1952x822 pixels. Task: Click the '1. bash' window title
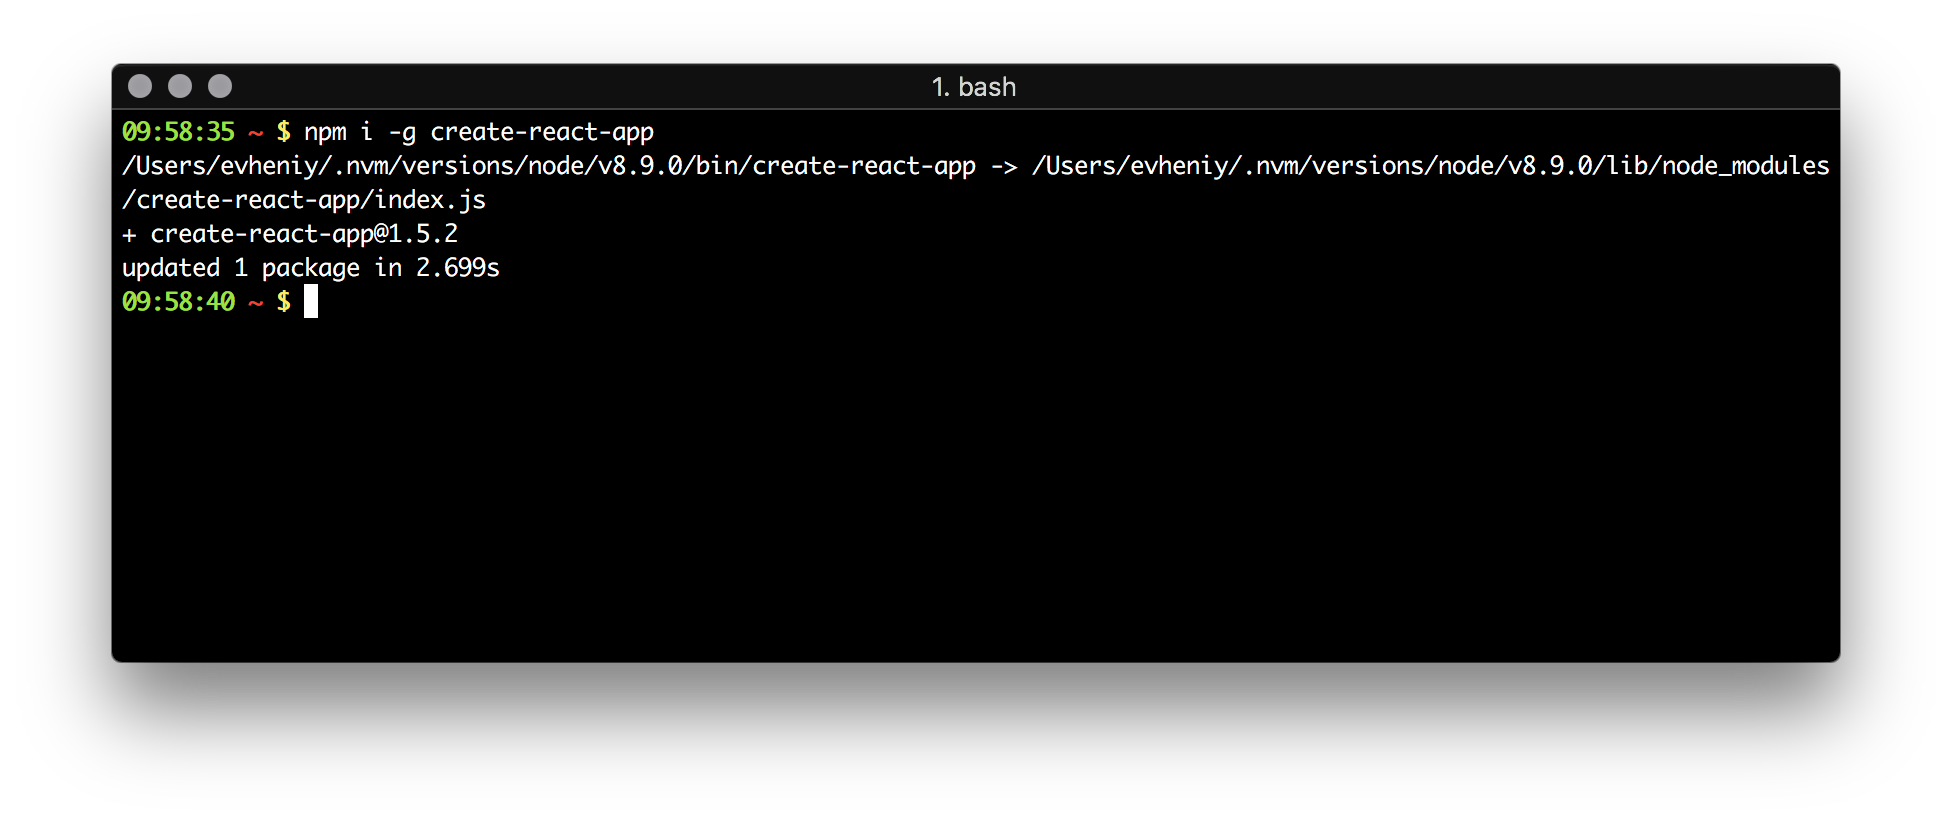click(x=974, y=87)
